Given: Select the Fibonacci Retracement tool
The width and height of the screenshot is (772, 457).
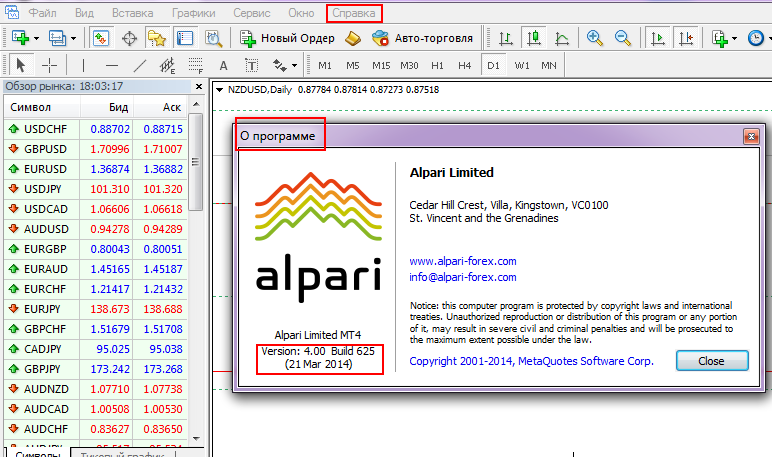Looking at the screenshot, I should [x=195, y=65].
